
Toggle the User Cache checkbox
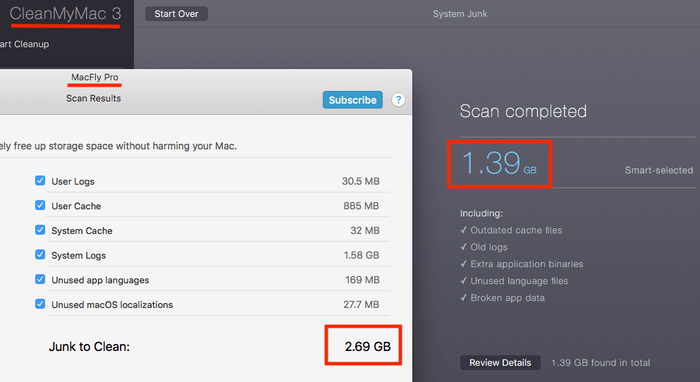40,205
